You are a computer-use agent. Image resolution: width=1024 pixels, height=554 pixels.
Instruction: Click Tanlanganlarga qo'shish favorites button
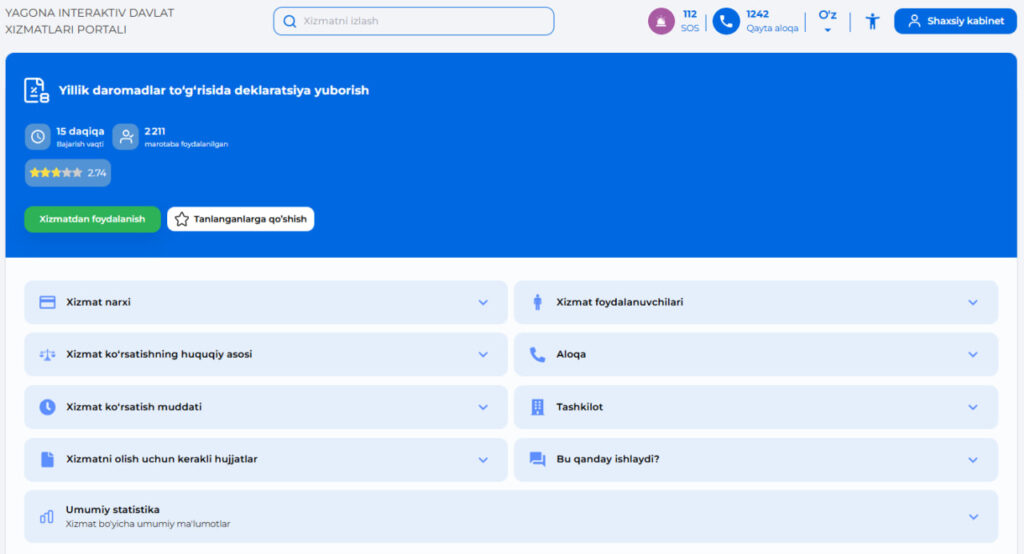coord(240,219)
